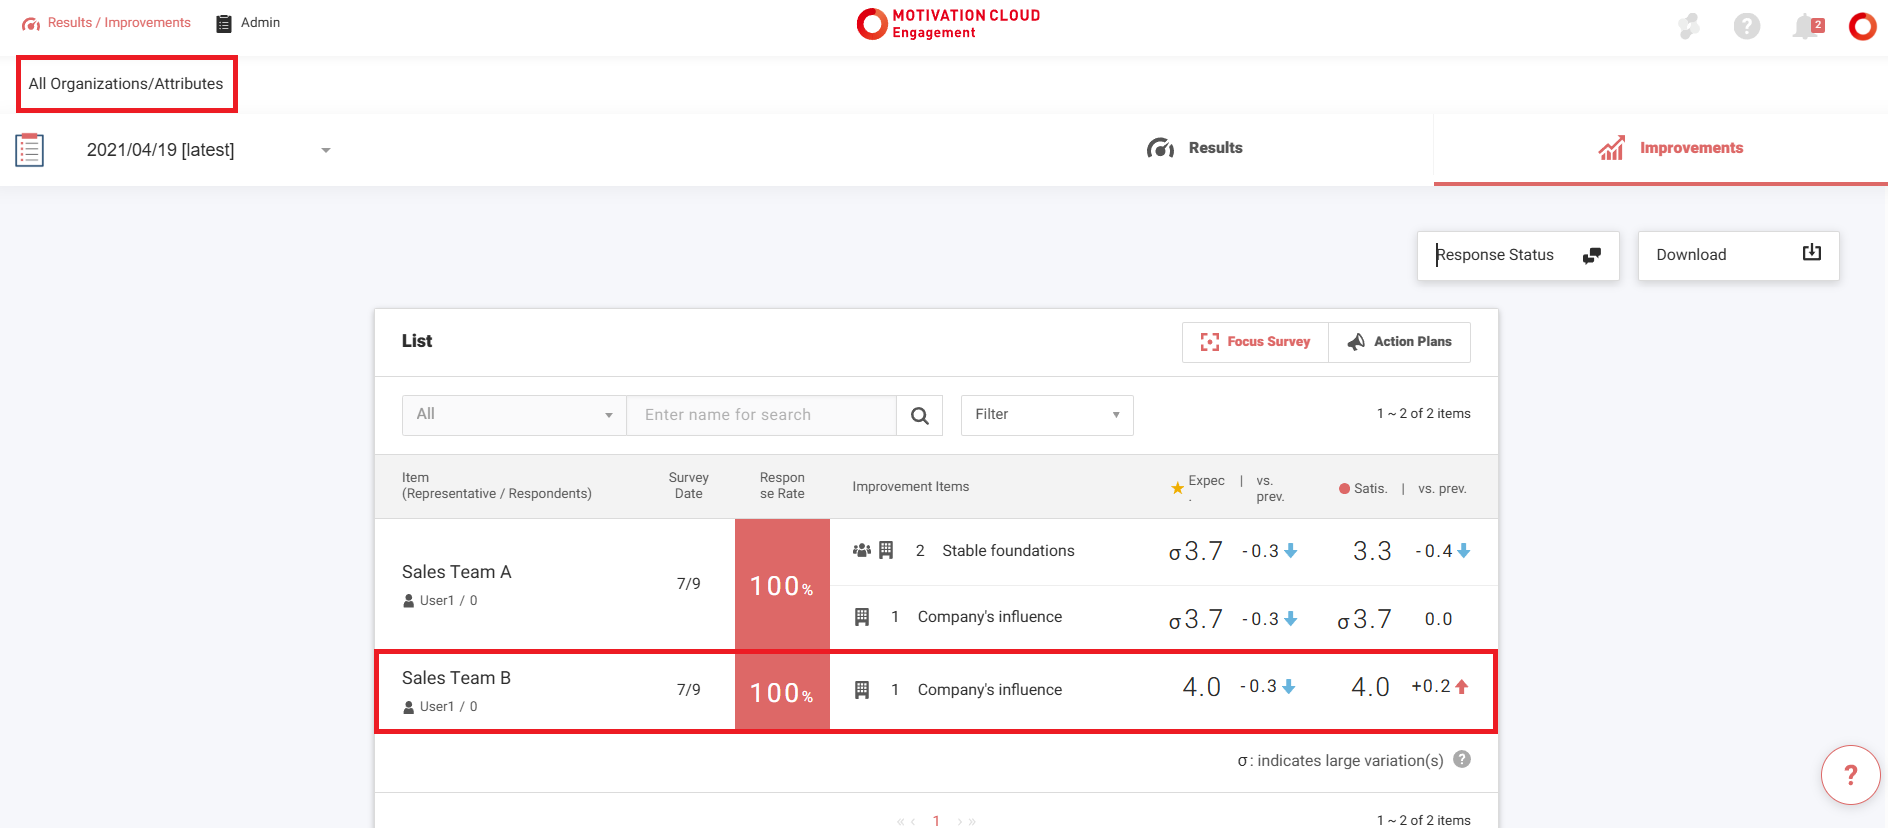
Task: Click the search magnifier icon
Action: pyautogui.click(x=919, y=415)
